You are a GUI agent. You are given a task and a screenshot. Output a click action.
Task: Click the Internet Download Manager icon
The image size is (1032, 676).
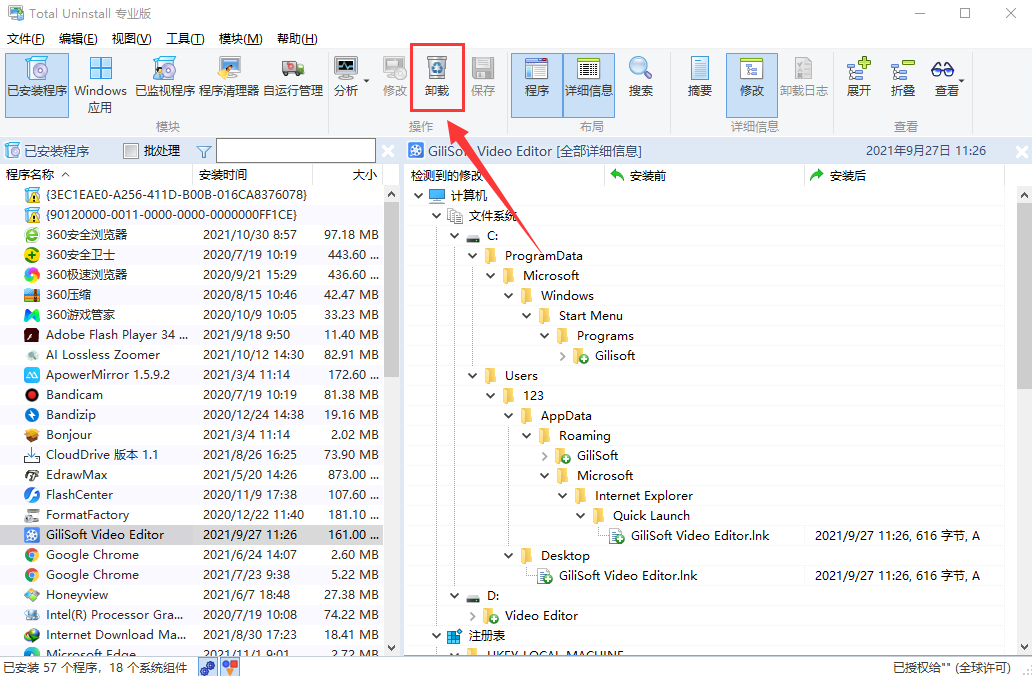[x=32, y=635]
